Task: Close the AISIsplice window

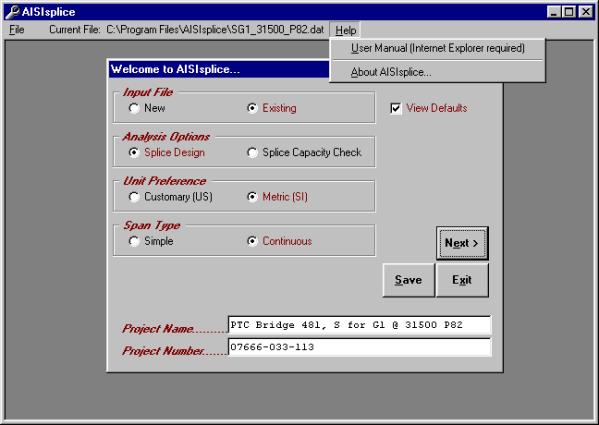Action: coord(586,12)
